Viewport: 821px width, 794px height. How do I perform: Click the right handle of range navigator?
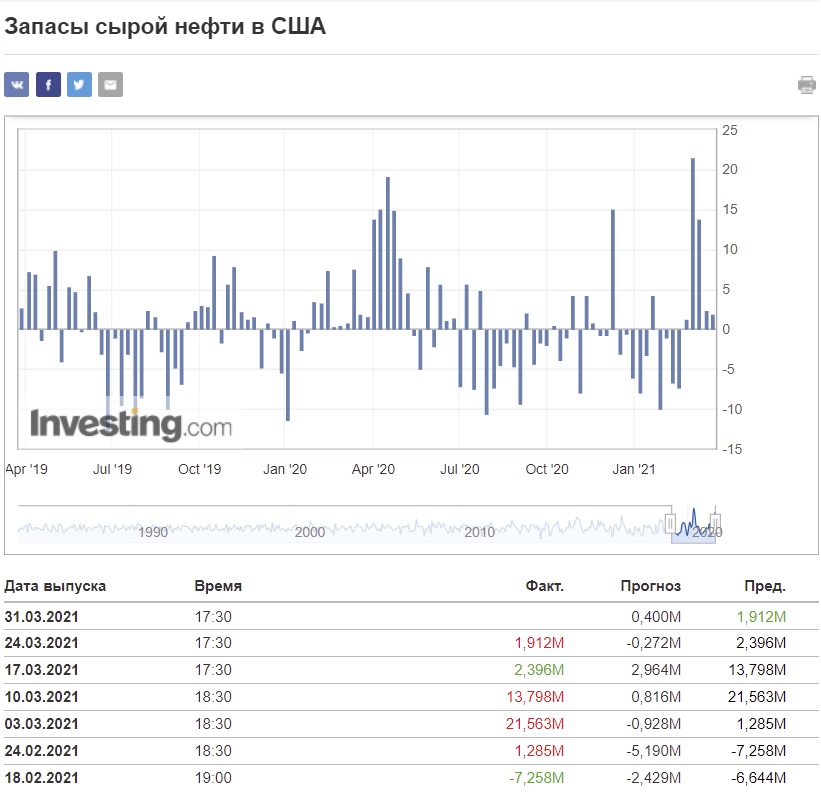point(715,523)
